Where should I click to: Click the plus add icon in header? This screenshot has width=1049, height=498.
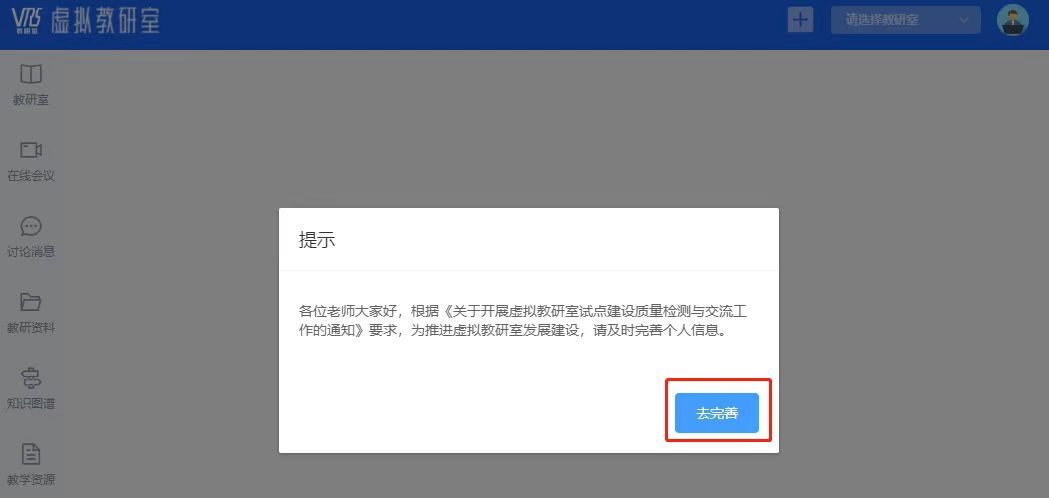coord(800,19)
